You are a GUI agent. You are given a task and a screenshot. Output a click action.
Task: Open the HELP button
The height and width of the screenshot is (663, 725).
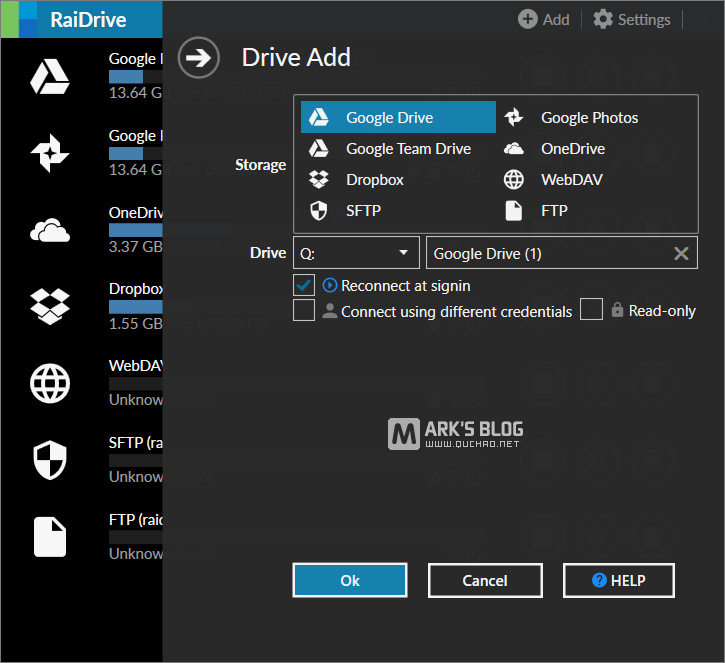tap(619, 580)
